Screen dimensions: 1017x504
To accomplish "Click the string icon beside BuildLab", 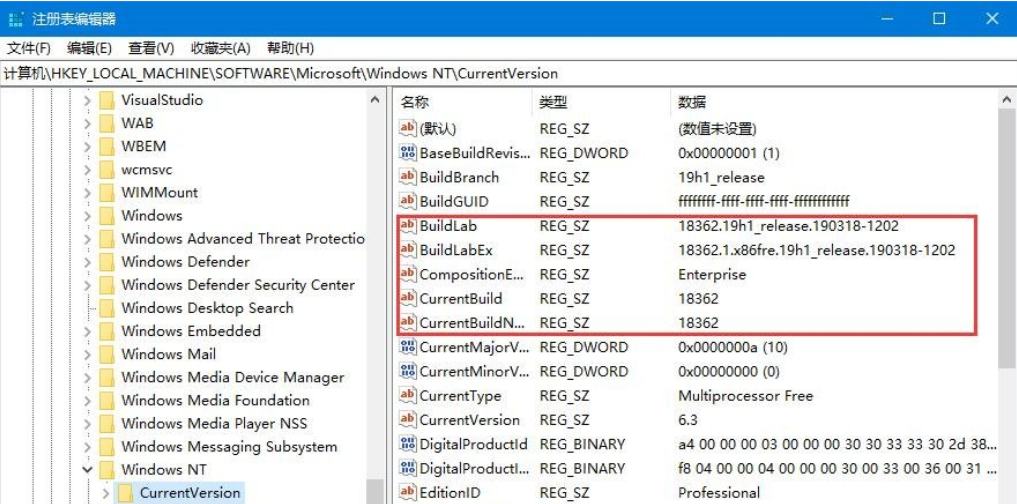I will click(x=407, y=225).
